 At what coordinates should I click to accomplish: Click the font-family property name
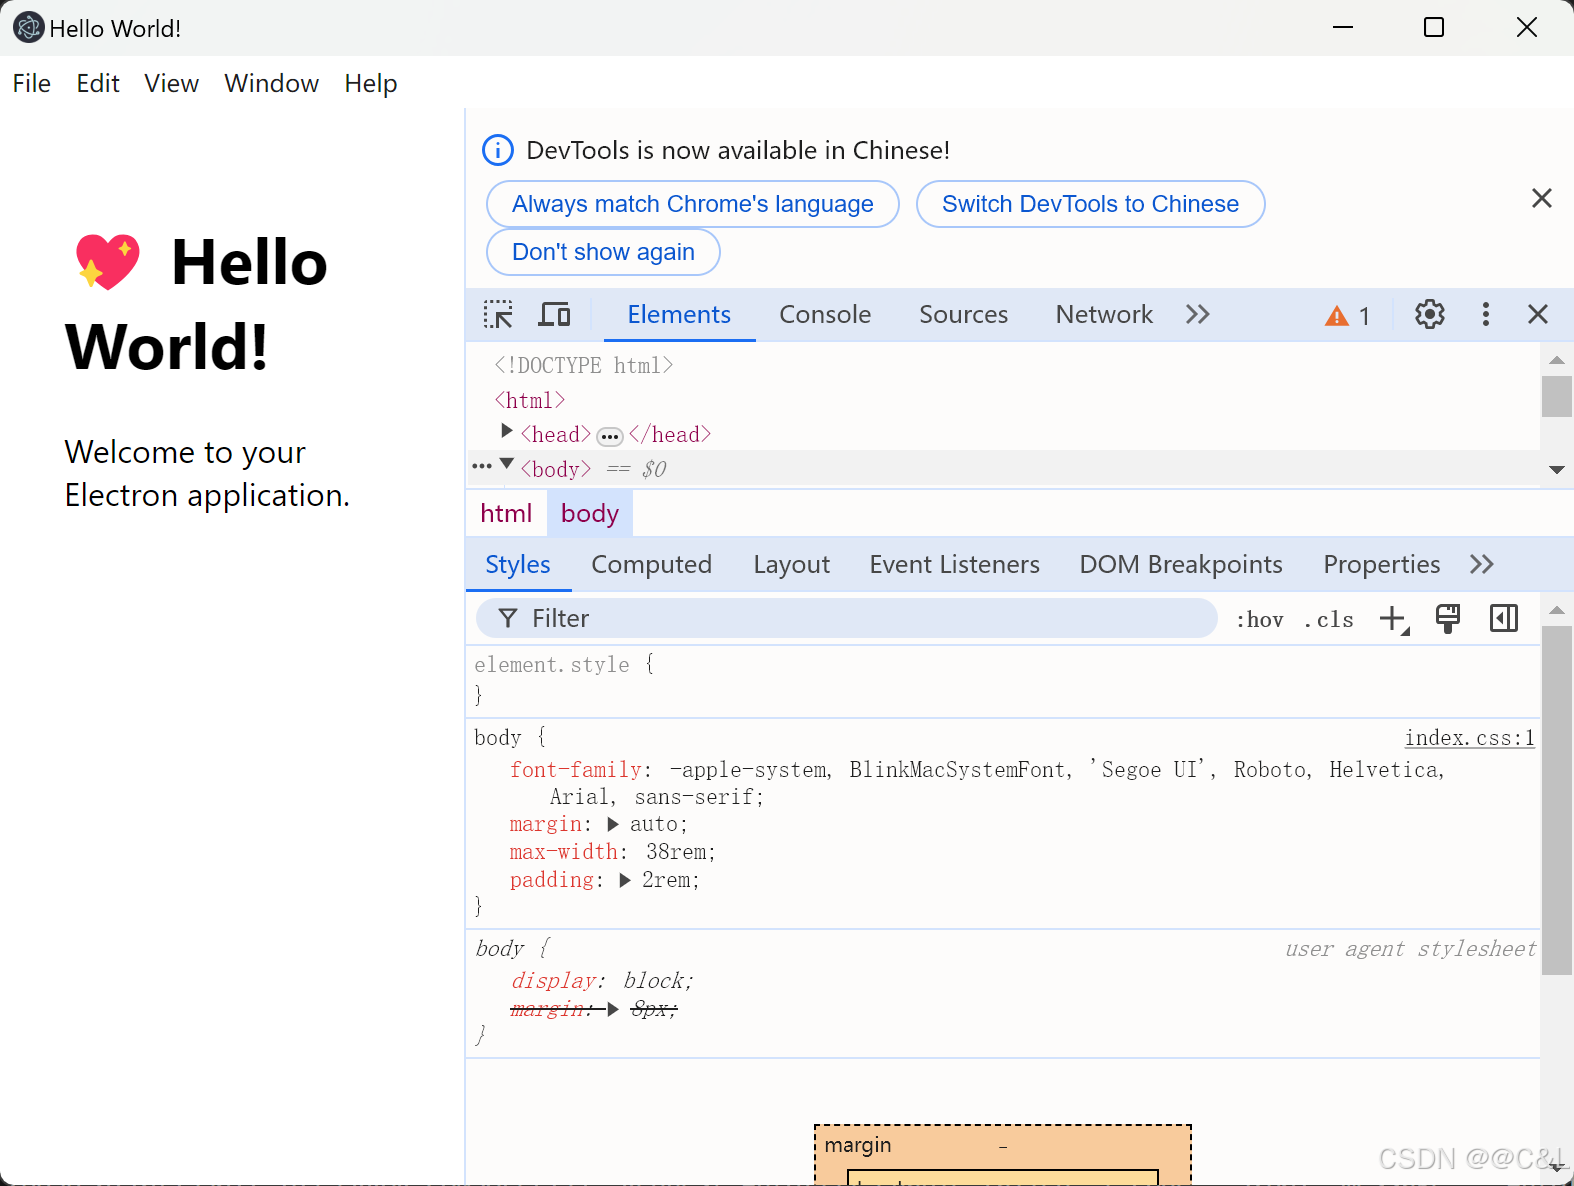[576, 770]
